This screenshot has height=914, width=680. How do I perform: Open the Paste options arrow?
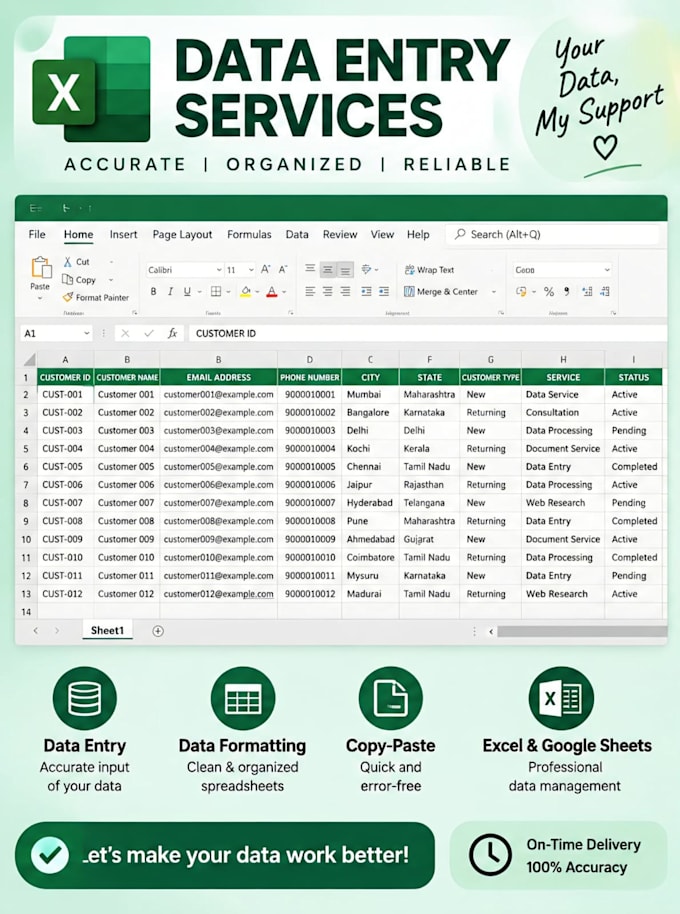tap(40, 298)
